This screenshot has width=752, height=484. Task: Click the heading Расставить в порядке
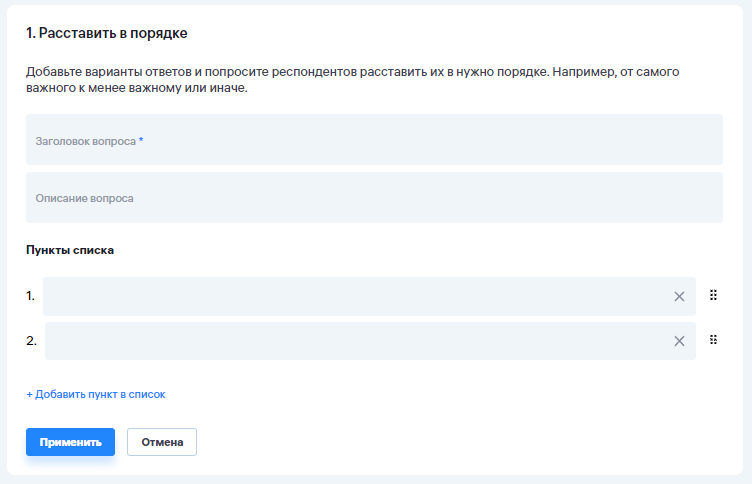click(107, 34)
